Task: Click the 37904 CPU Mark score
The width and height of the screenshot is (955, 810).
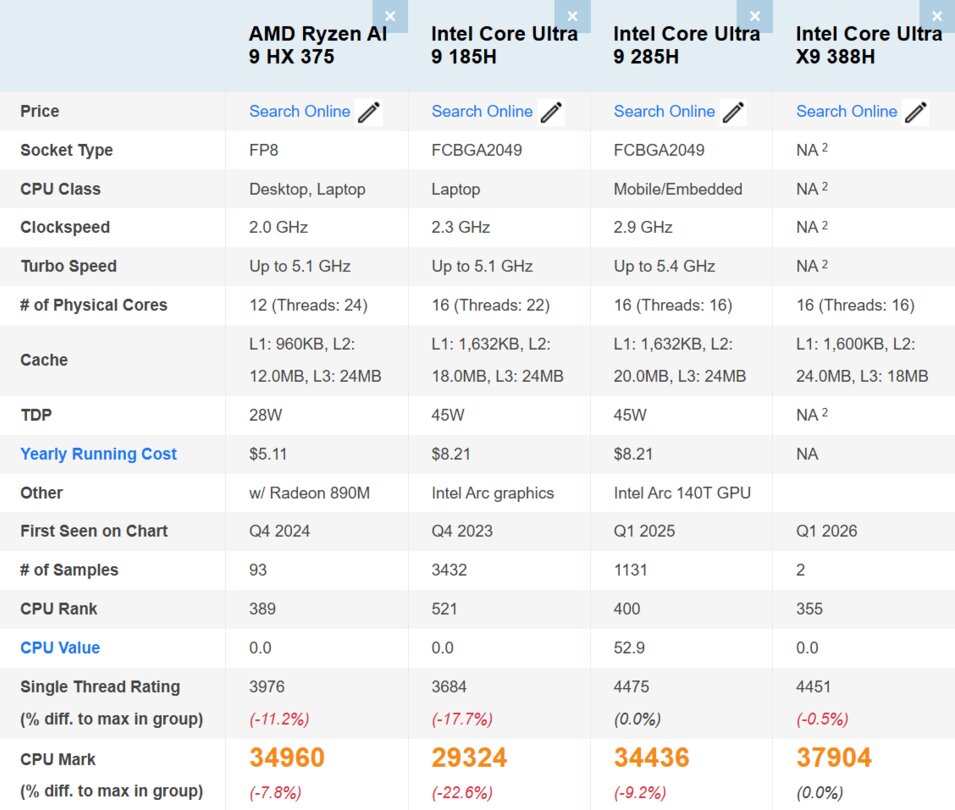Action: [834, 758]
